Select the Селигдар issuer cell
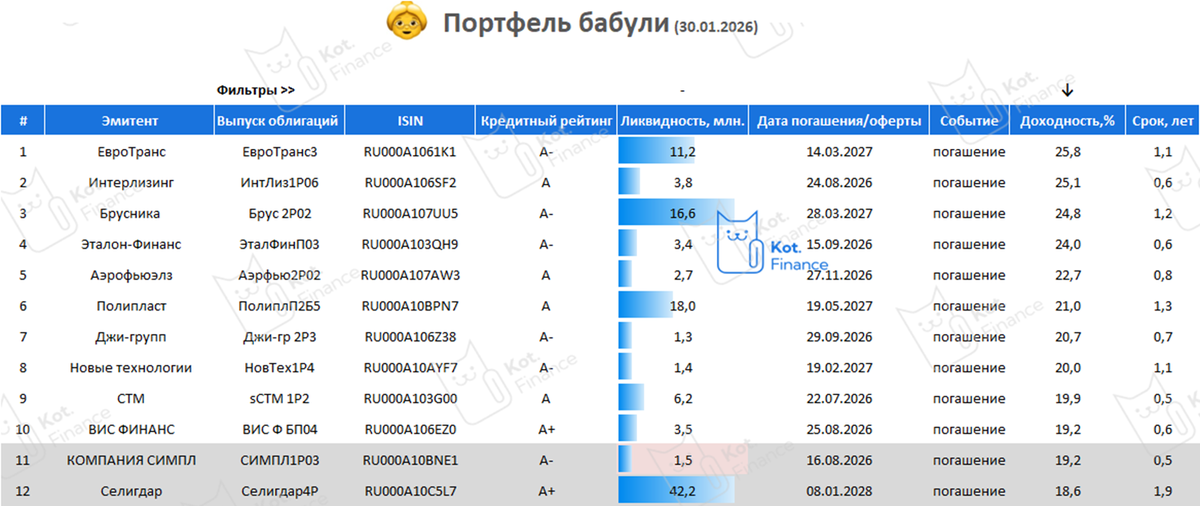 130,490
